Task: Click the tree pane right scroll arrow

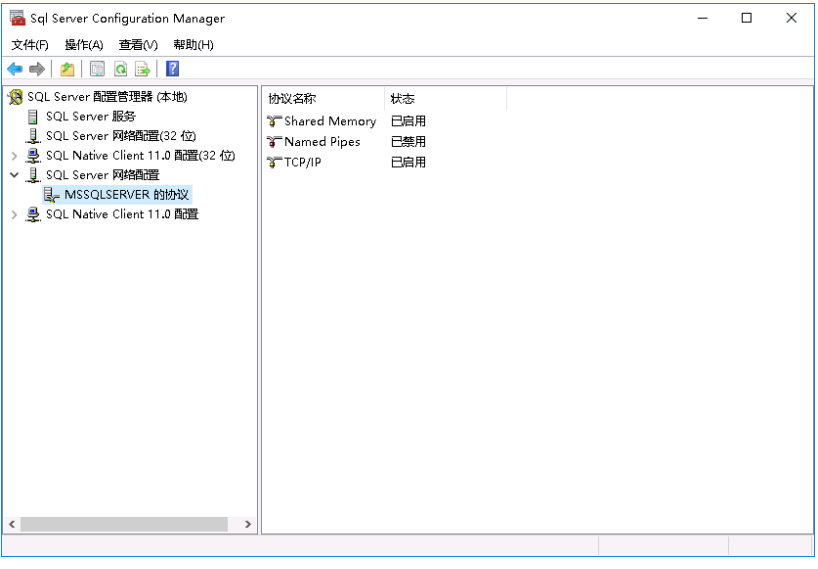Action: point(248,524)
